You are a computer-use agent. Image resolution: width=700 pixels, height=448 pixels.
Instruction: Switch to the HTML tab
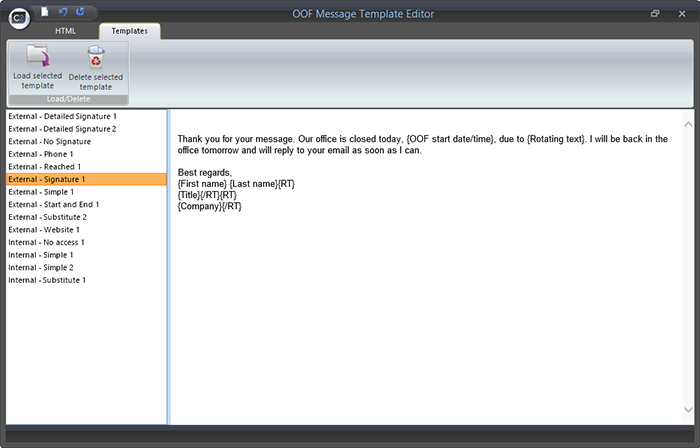point(65,31)
